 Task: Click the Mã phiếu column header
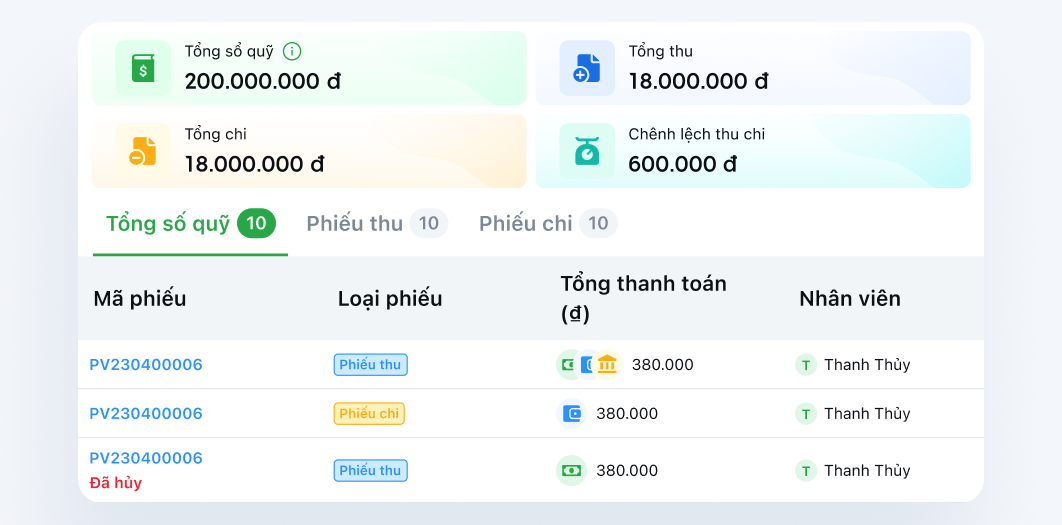coord(140,299)
